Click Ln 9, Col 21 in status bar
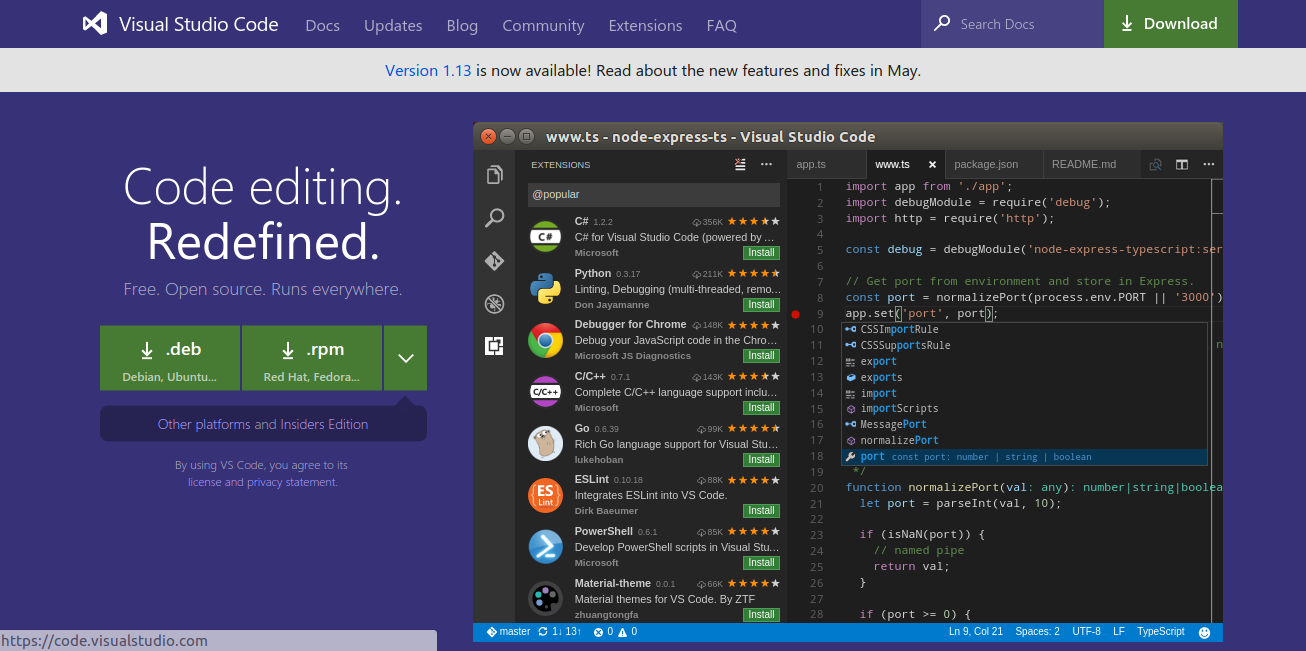Image resolution: width=1306 pixels, height=651 pixels. pos(976,632)
